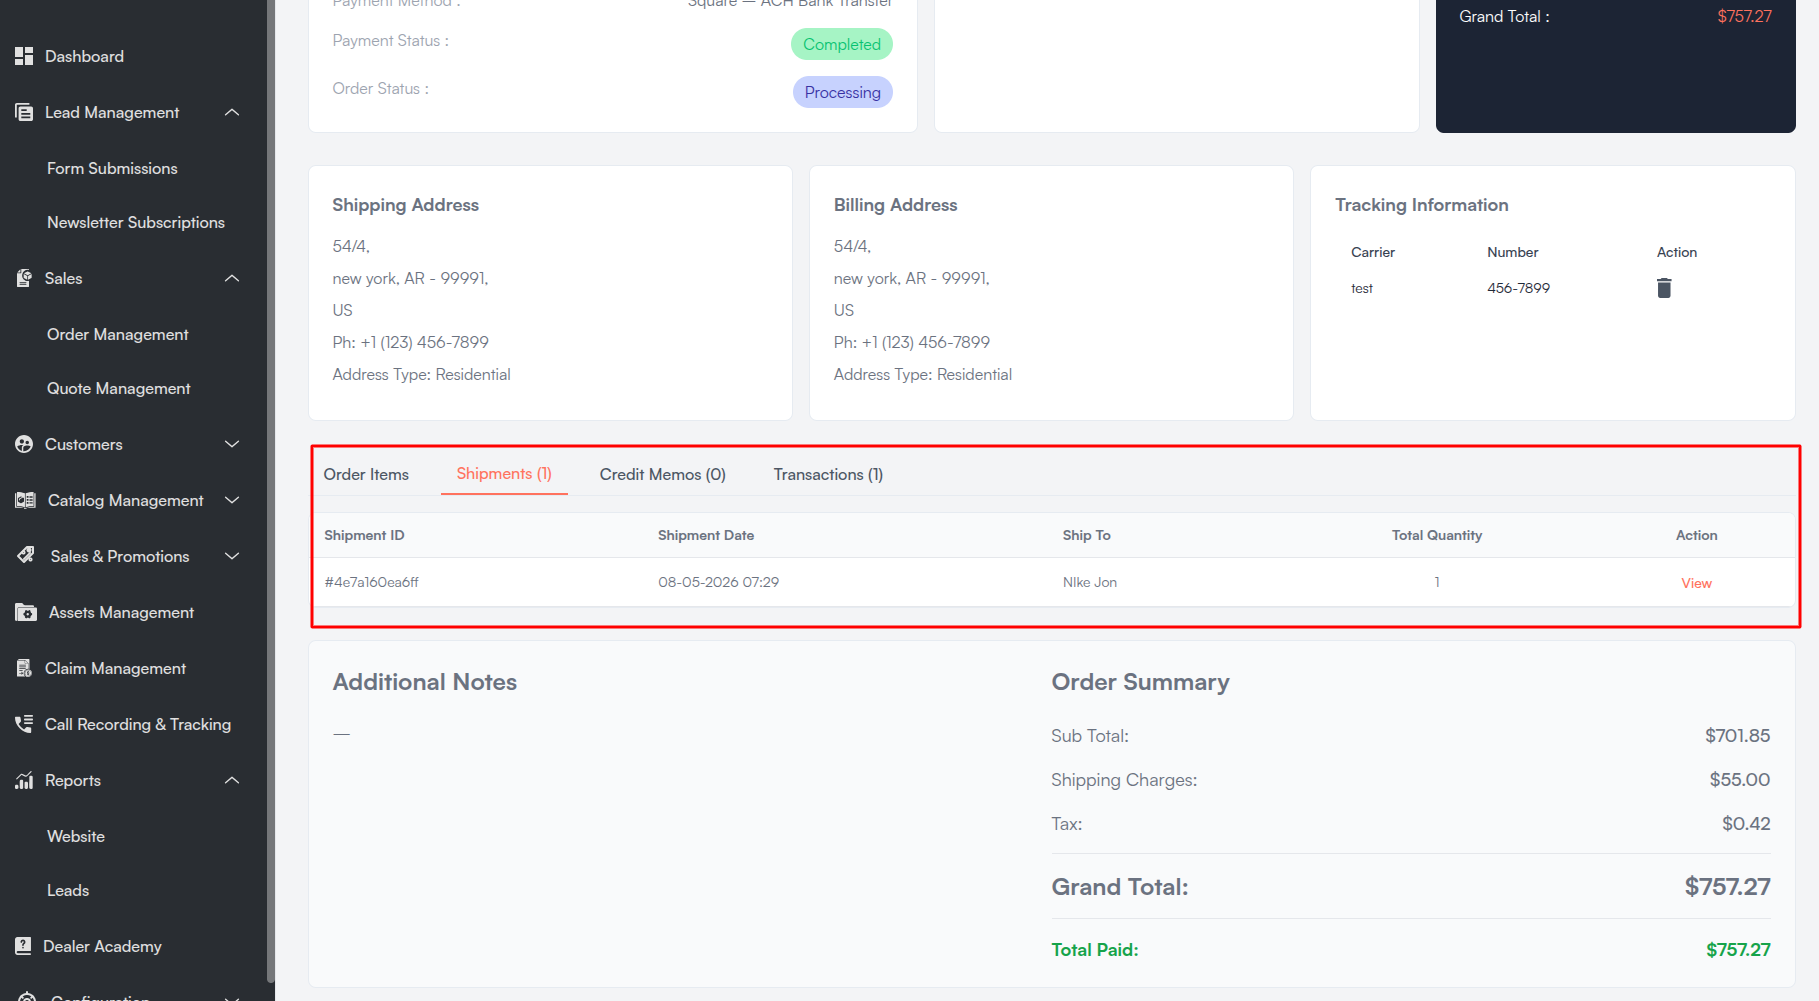1819x1001 pixels.
Task: Click the Completed payment status badge
Action: (842, 44)
